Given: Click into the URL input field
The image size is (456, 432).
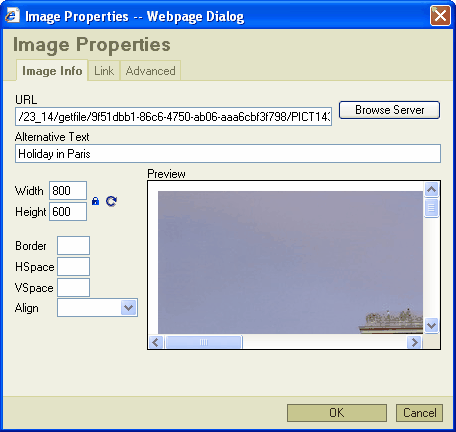Looking at the screenshot, I should (x=173, y=117).
